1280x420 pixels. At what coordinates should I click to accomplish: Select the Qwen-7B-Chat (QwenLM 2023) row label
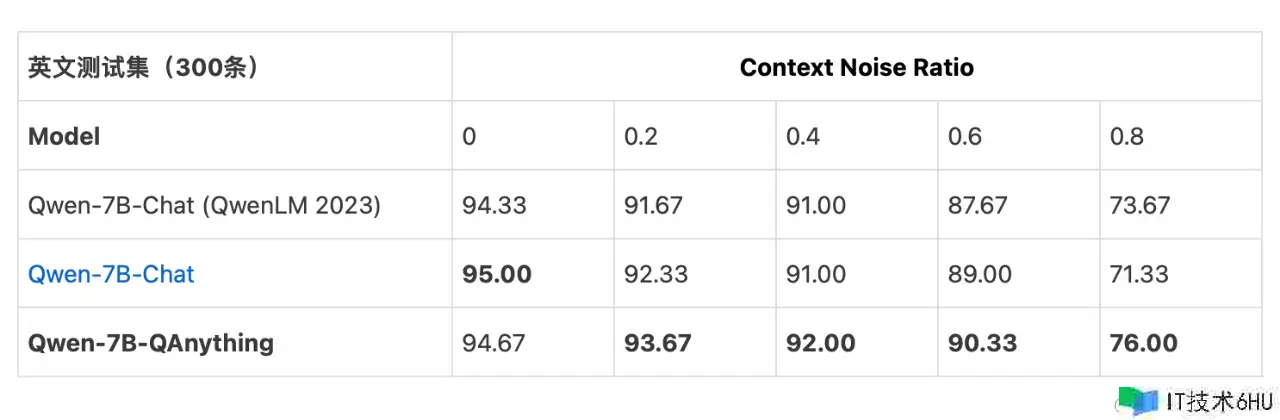204,205
